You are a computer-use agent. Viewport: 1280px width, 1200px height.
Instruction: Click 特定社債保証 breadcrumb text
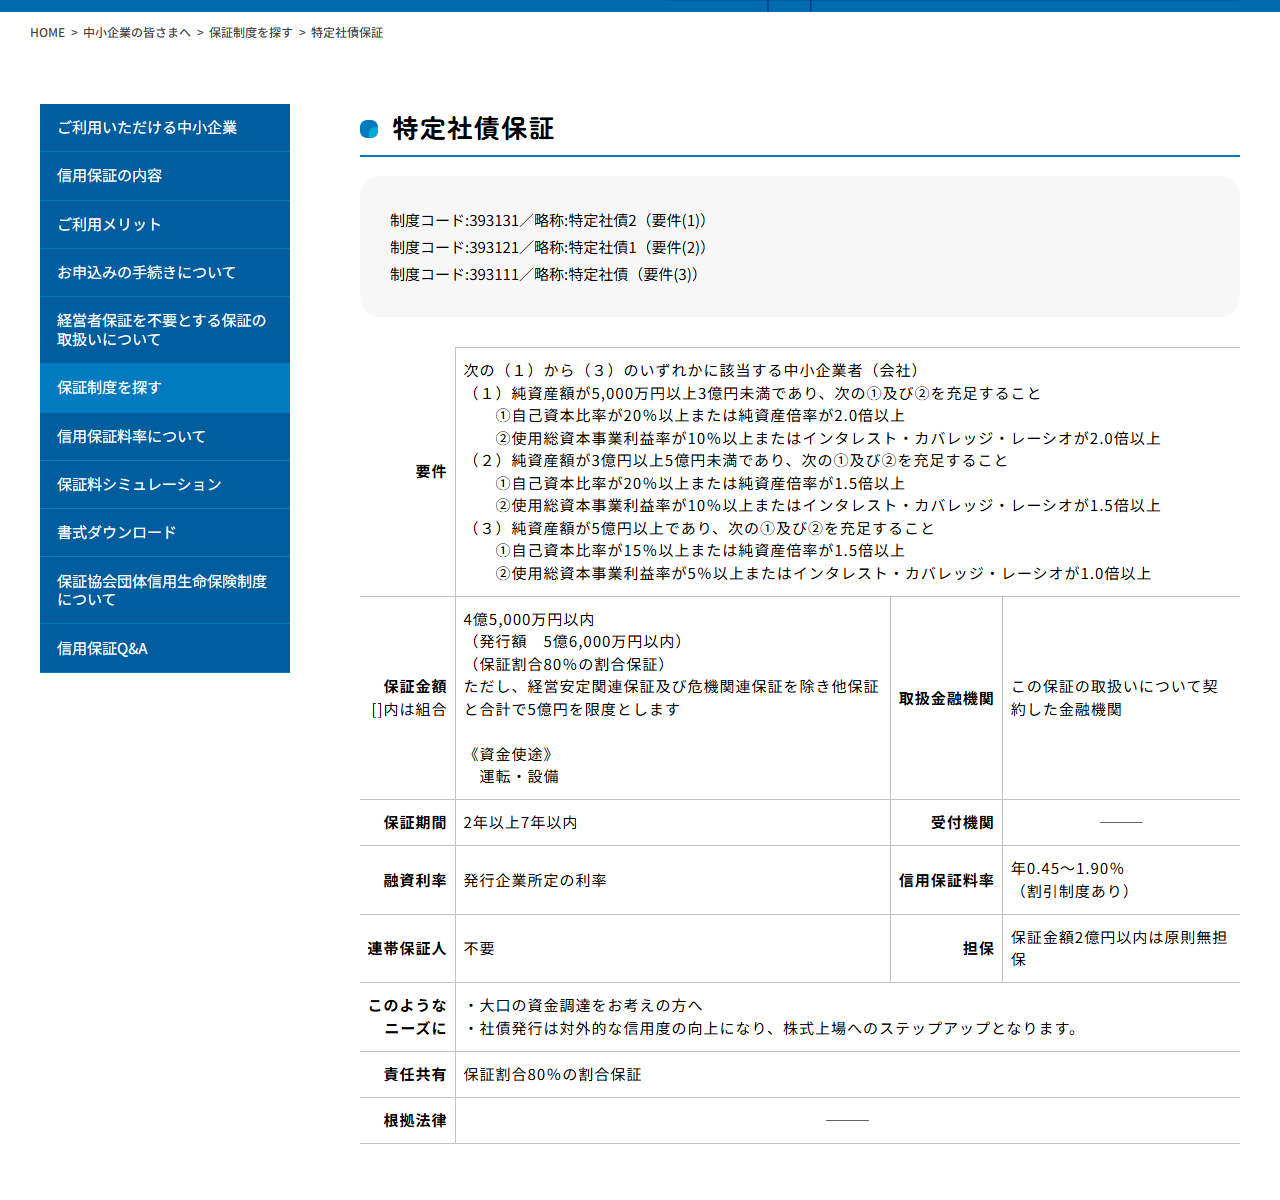347,33
